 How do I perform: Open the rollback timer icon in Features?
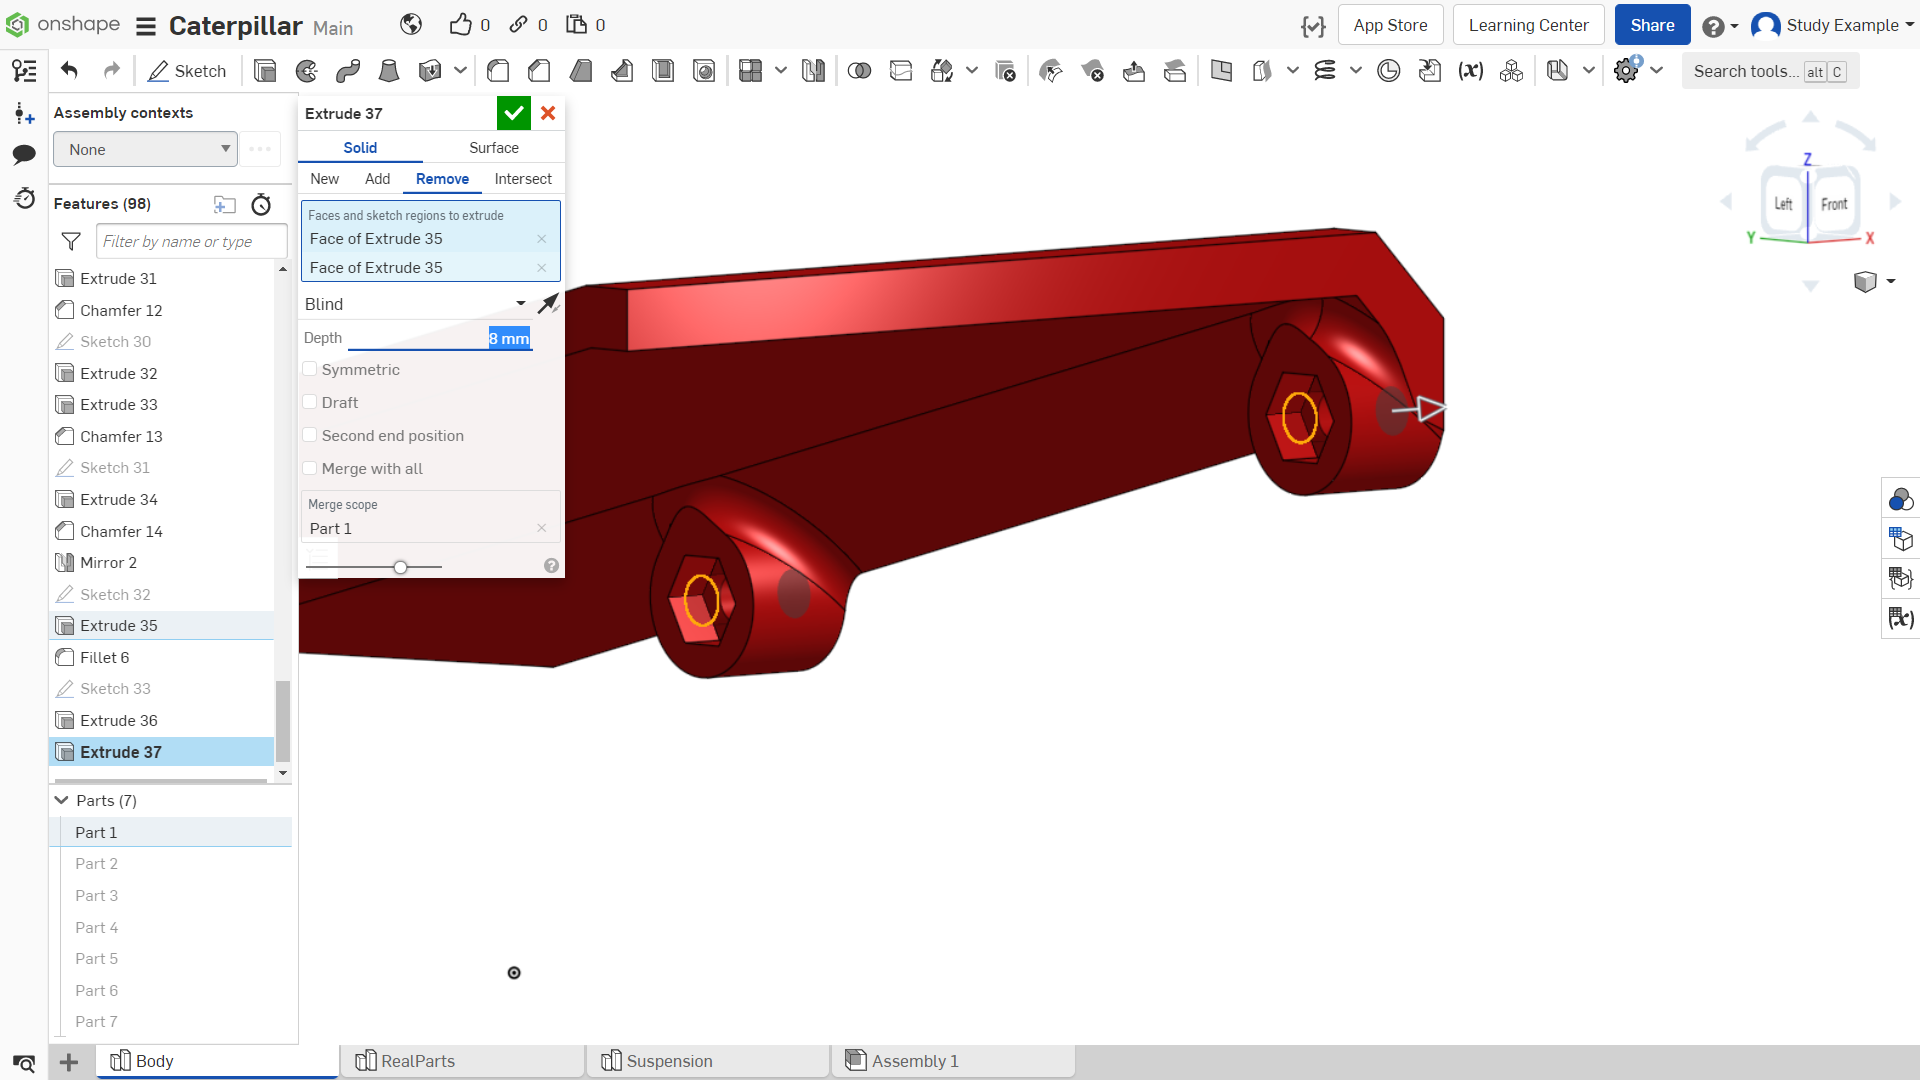(x=261, y=205)
